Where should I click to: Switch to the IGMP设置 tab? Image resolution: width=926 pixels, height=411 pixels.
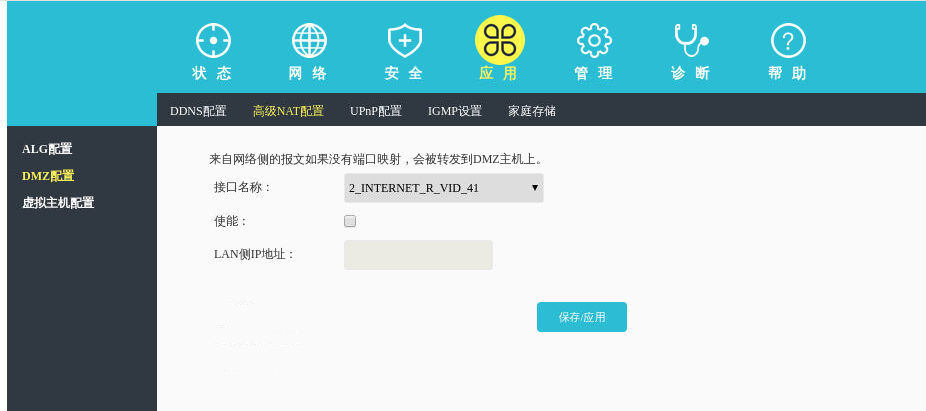(x=455, y=111)
